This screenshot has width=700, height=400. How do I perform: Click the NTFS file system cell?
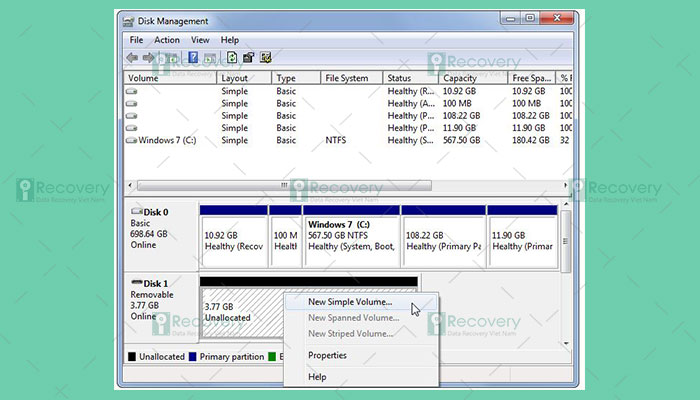[336, 140]
